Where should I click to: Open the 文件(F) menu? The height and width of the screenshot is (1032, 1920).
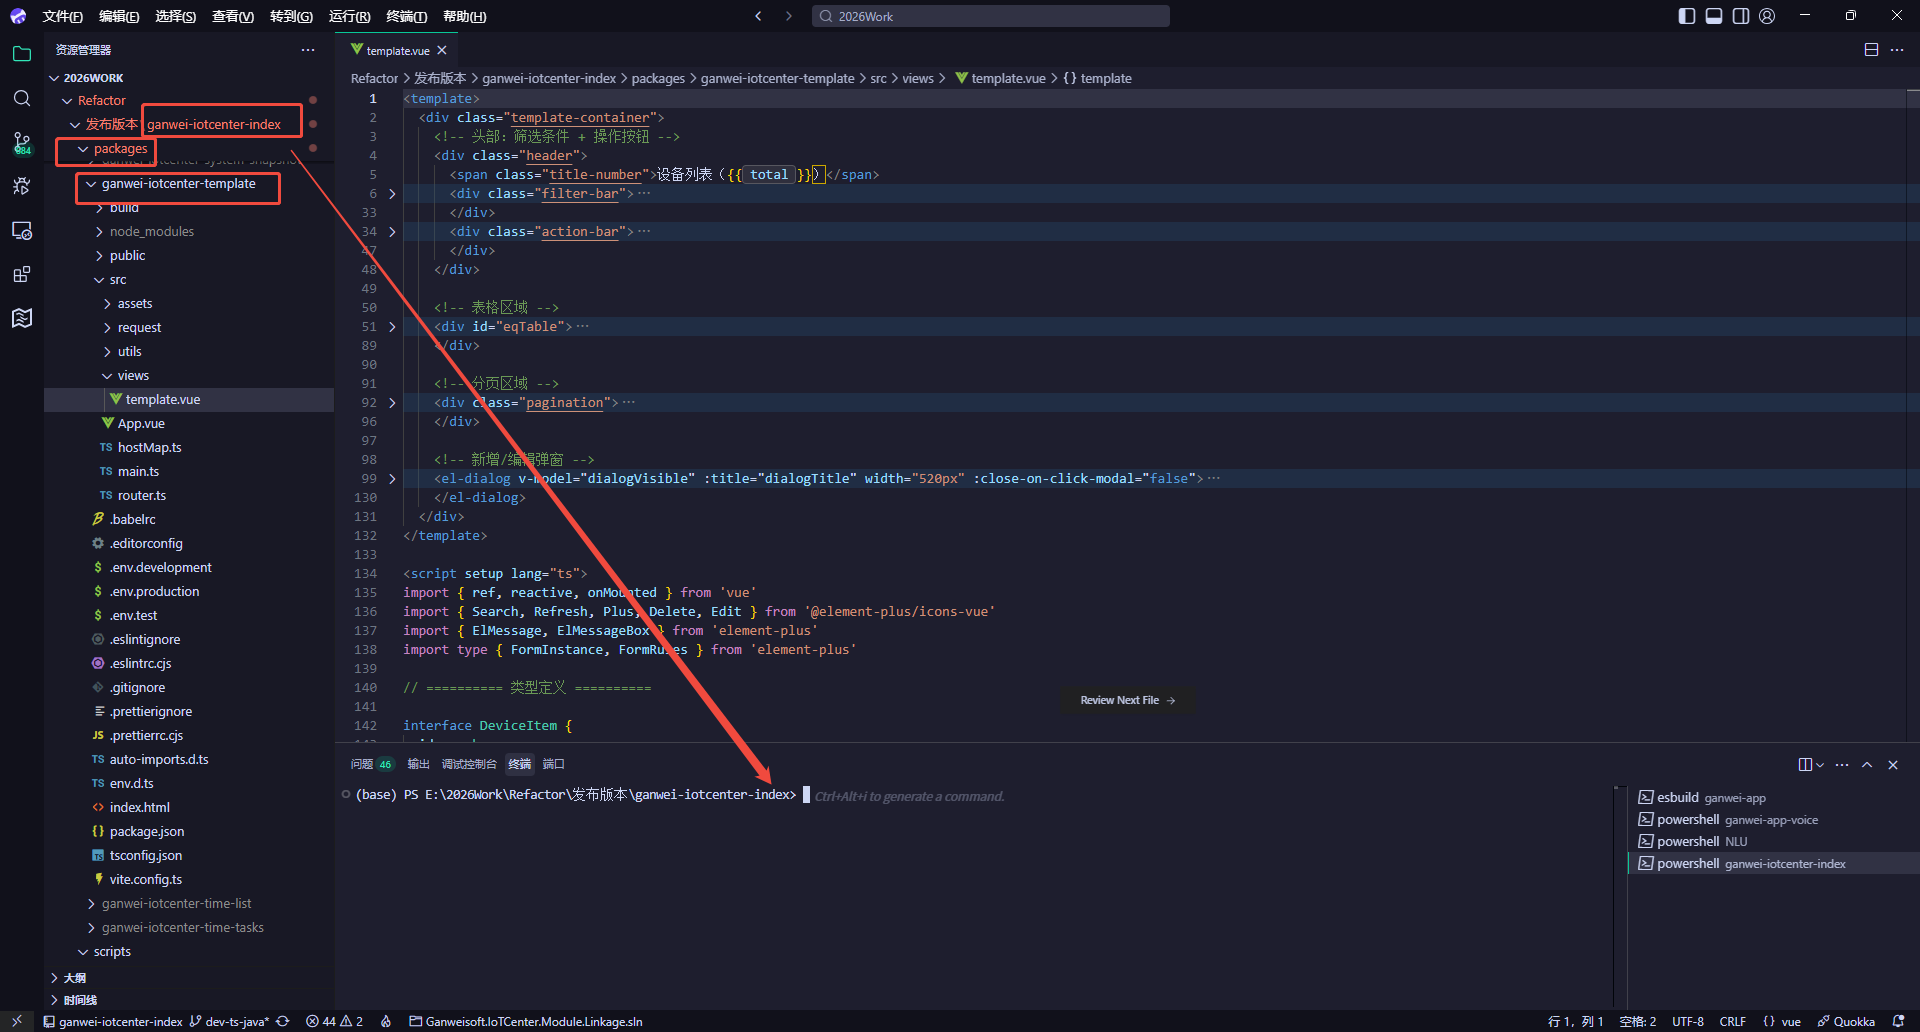tap(62, 16)
